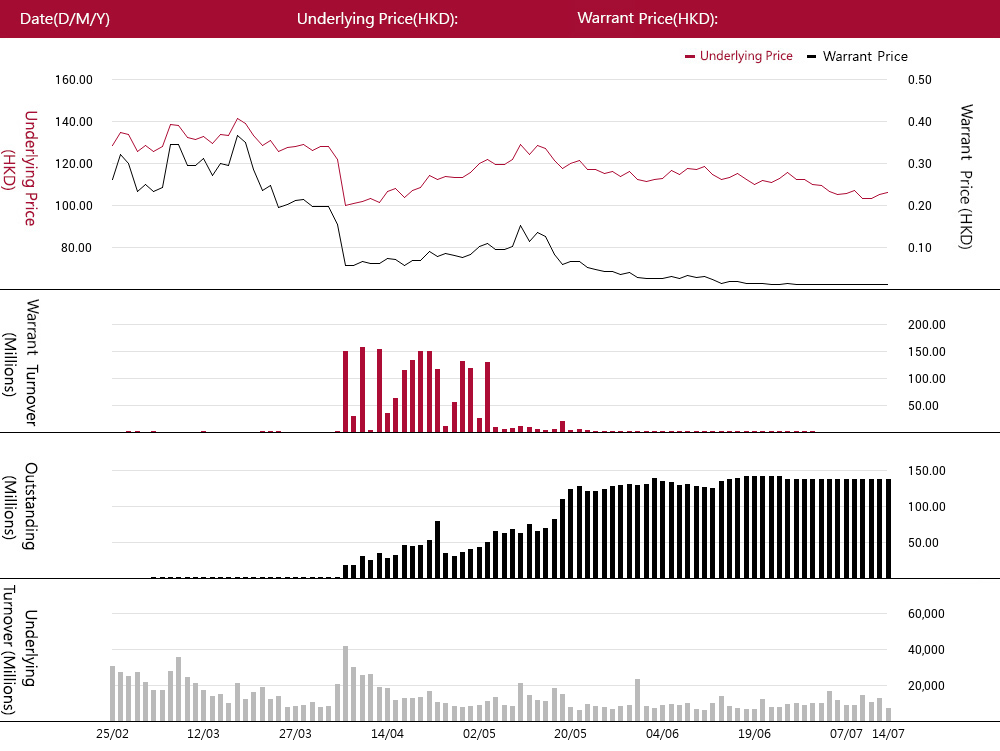Screen dimensions: 1000x751
Task: Click the 0.50 warrant price axis value
Action: [920, 80]
